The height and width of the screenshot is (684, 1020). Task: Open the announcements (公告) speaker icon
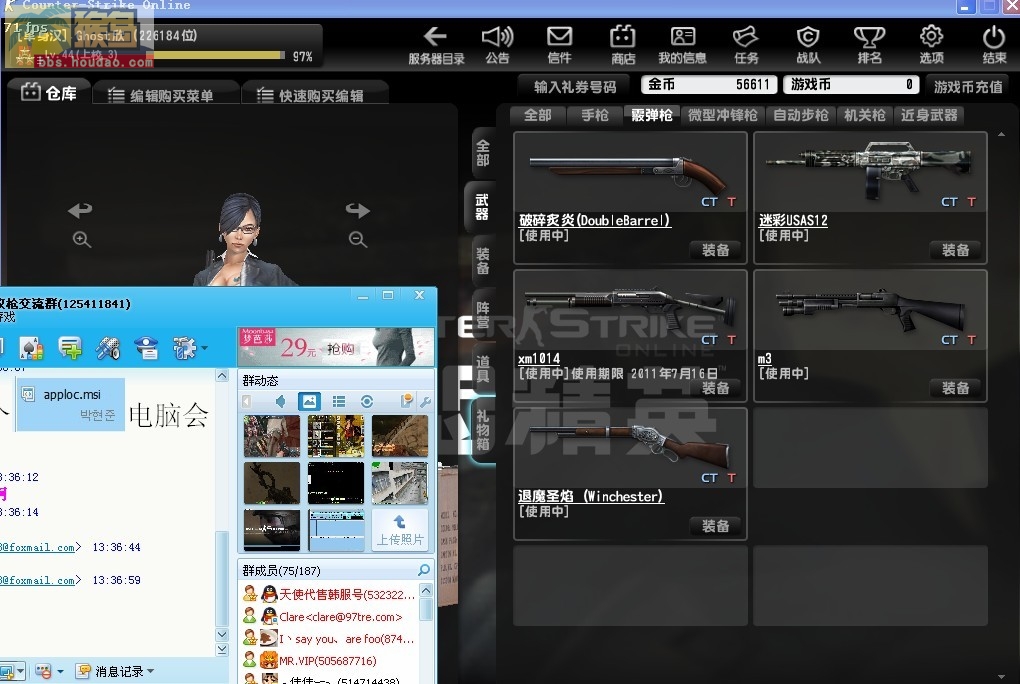coord(497,44)
